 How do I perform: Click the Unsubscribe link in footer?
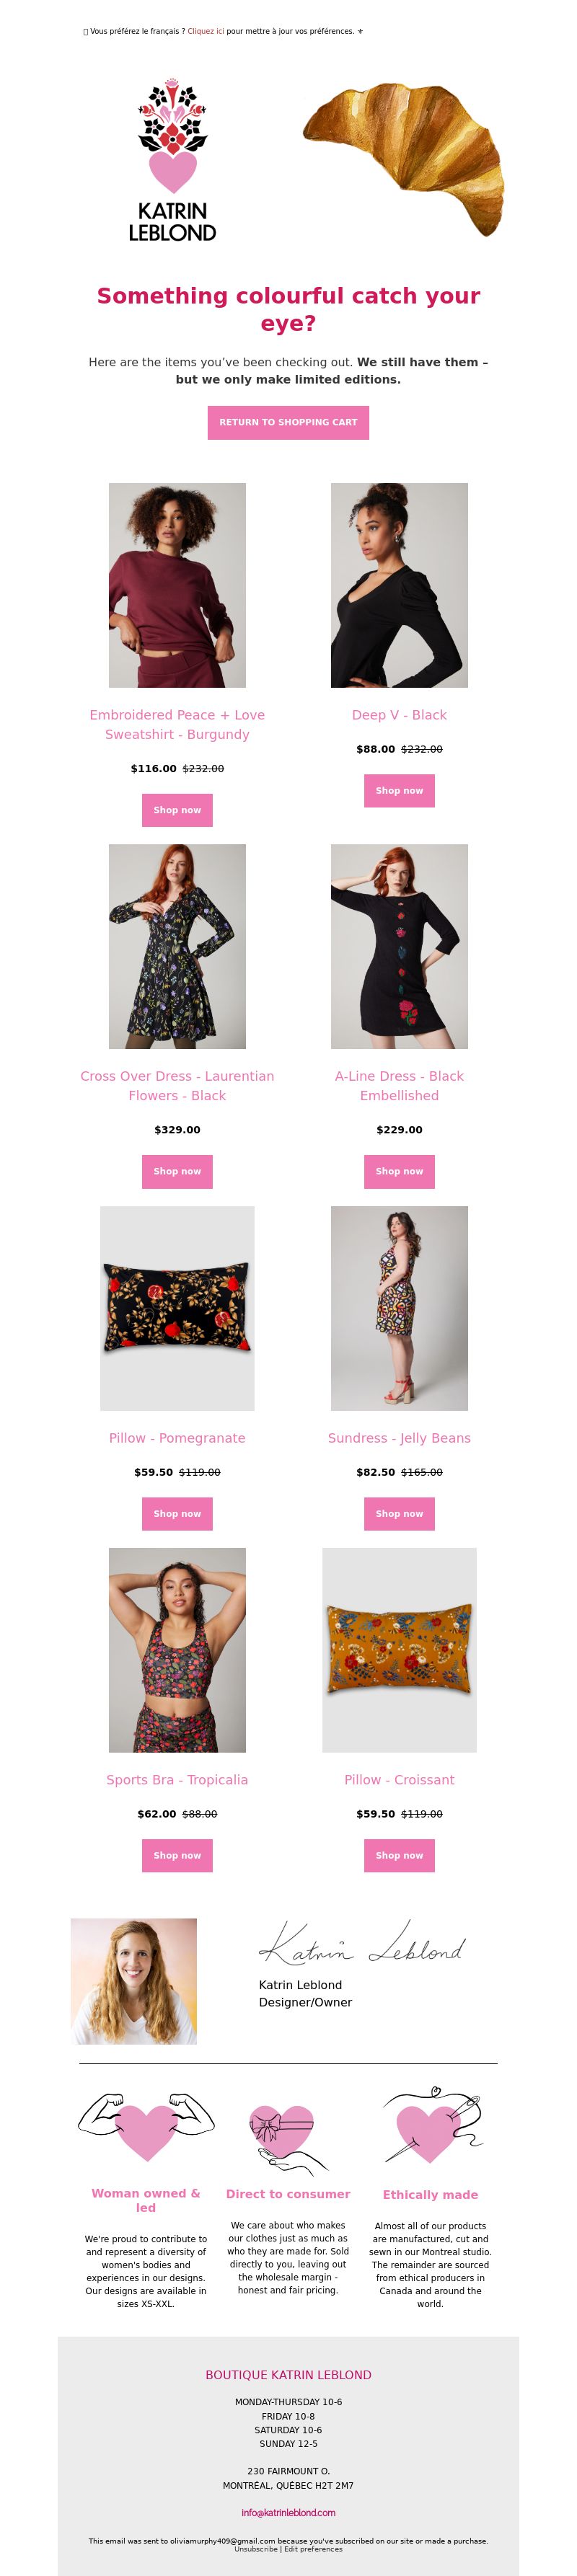tap(256, 2549)
